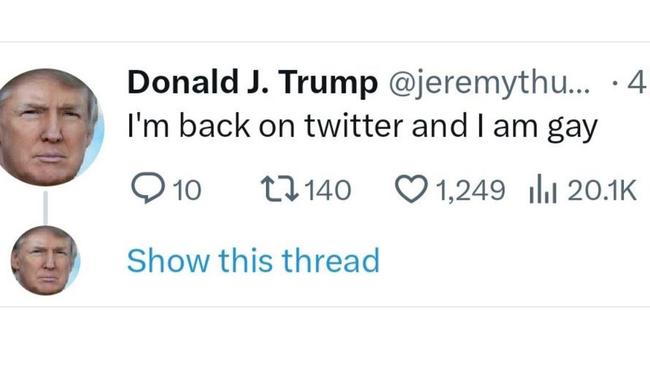Click the reply count 10
This screenshot has height=366, width=650.
[x=187, y=190]
